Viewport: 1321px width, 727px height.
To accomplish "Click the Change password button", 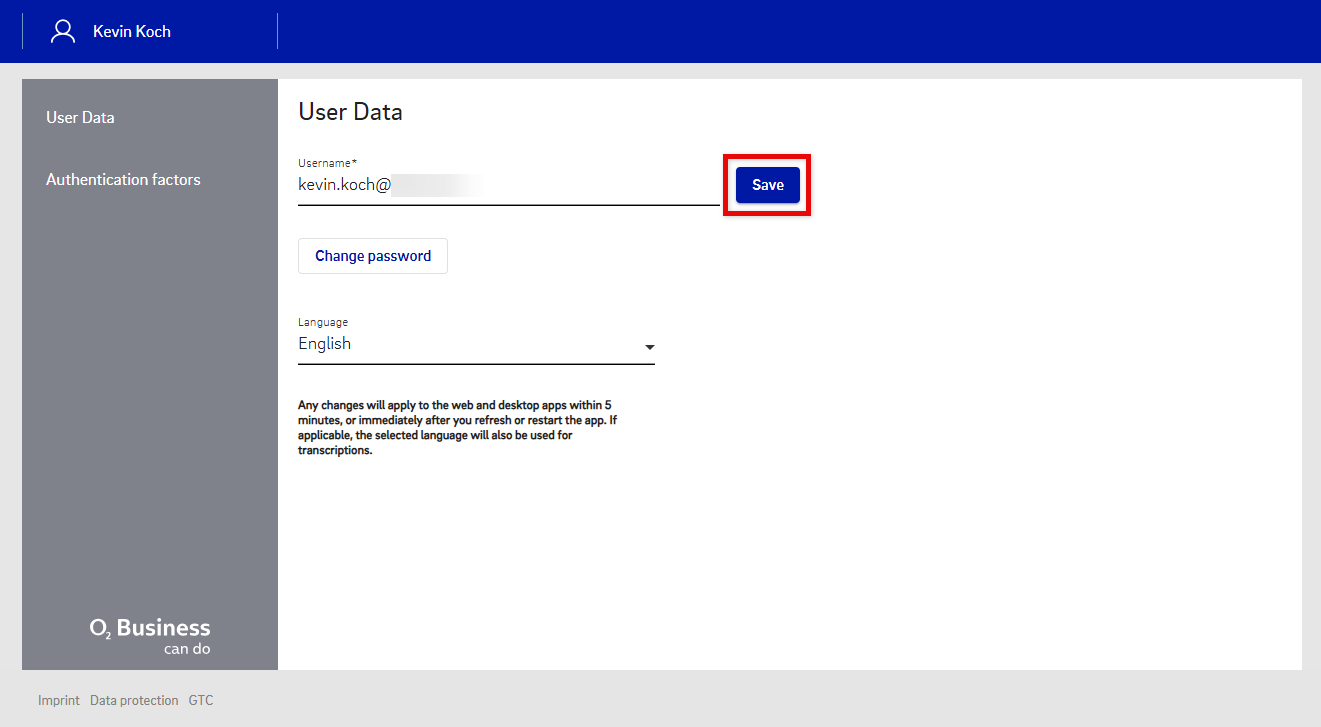I will tap(373, 256).
